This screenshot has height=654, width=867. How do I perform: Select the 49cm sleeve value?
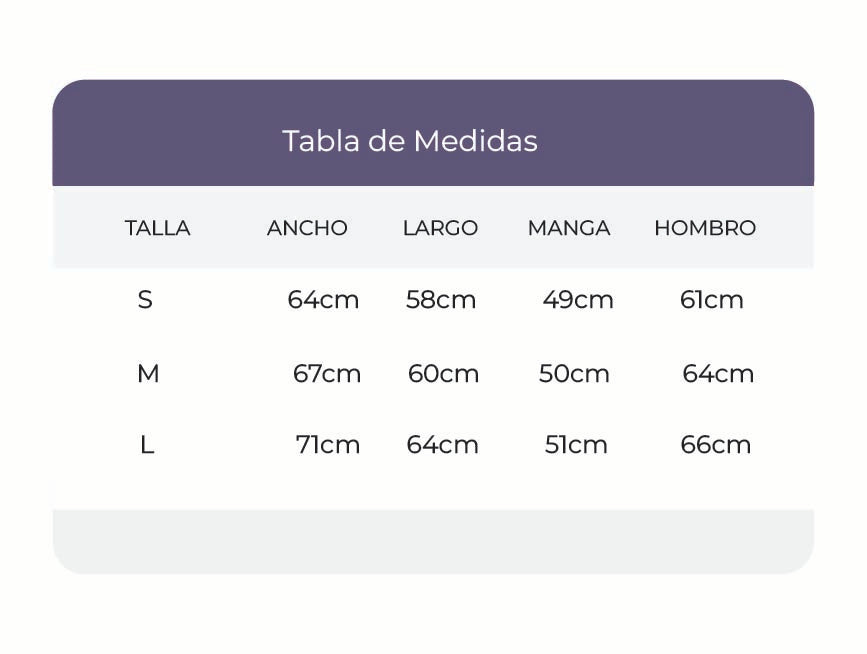[578, 300]
